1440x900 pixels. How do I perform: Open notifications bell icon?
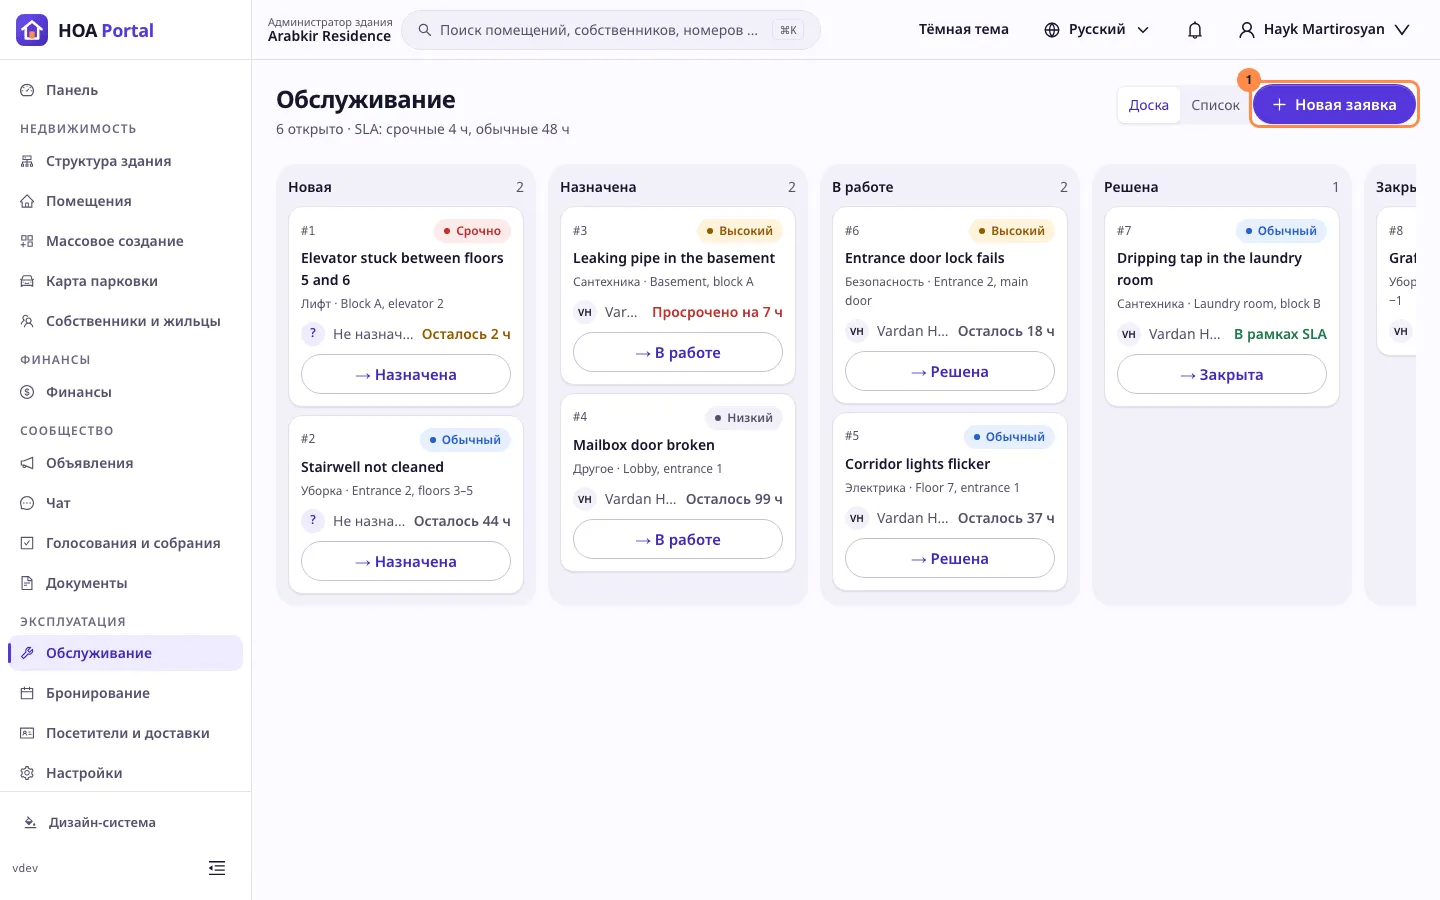[x=1195, y=30]
